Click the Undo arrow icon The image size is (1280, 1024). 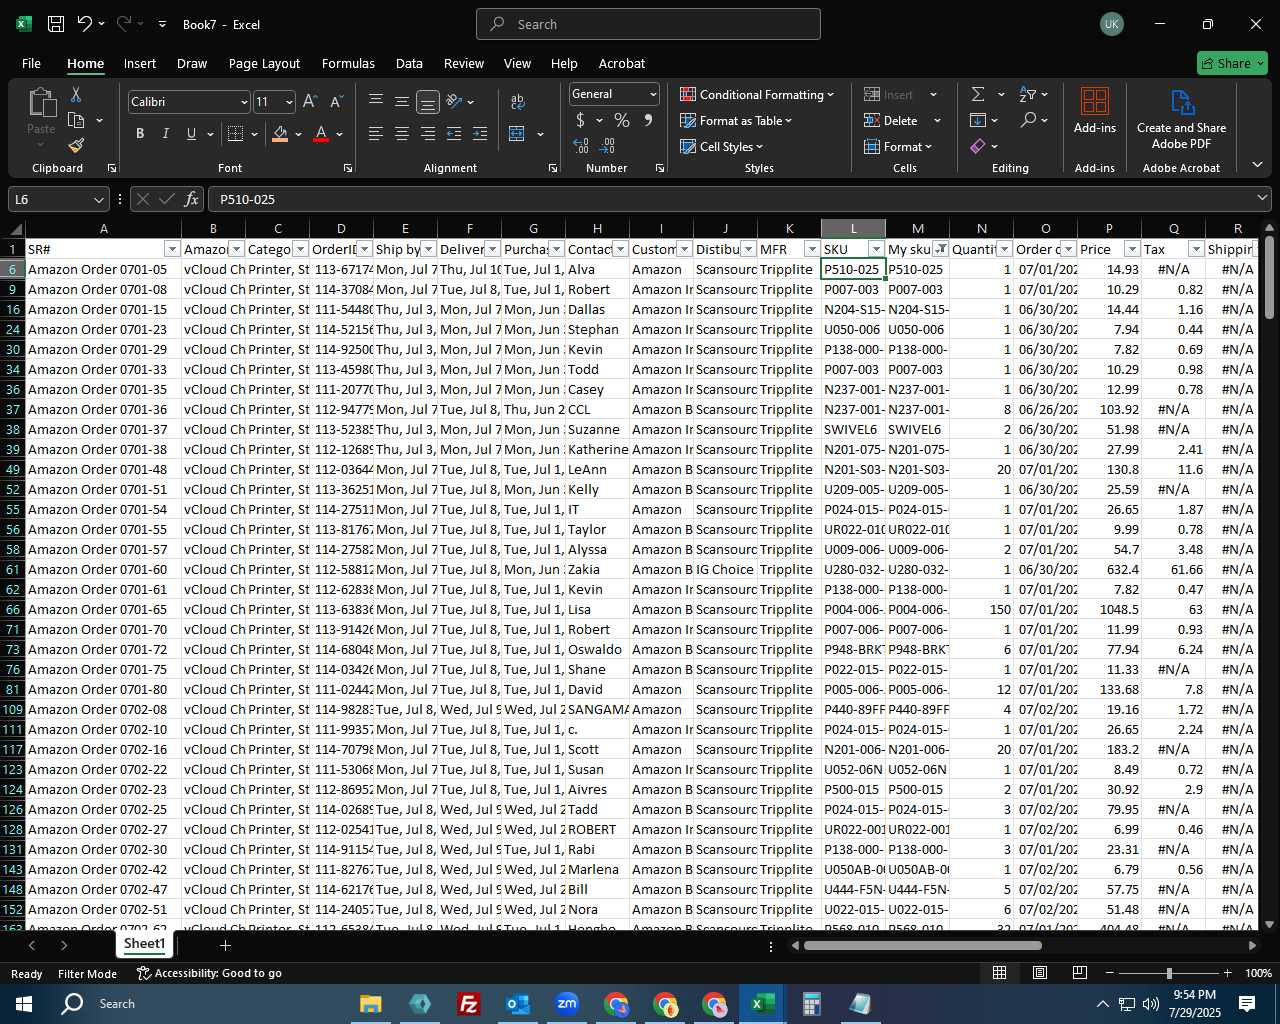click(x=85, y=24)
